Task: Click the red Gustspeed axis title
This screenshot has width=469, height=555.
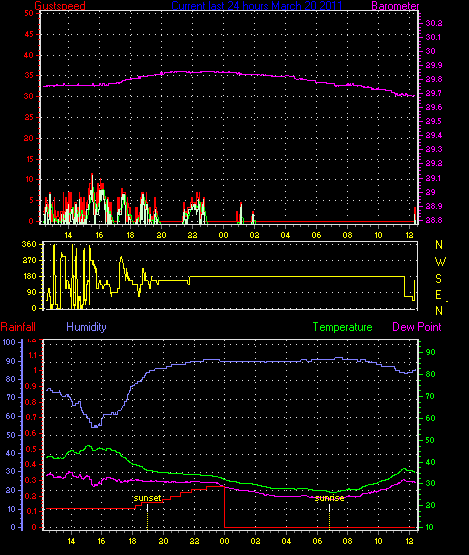Action: coord(60,5)
